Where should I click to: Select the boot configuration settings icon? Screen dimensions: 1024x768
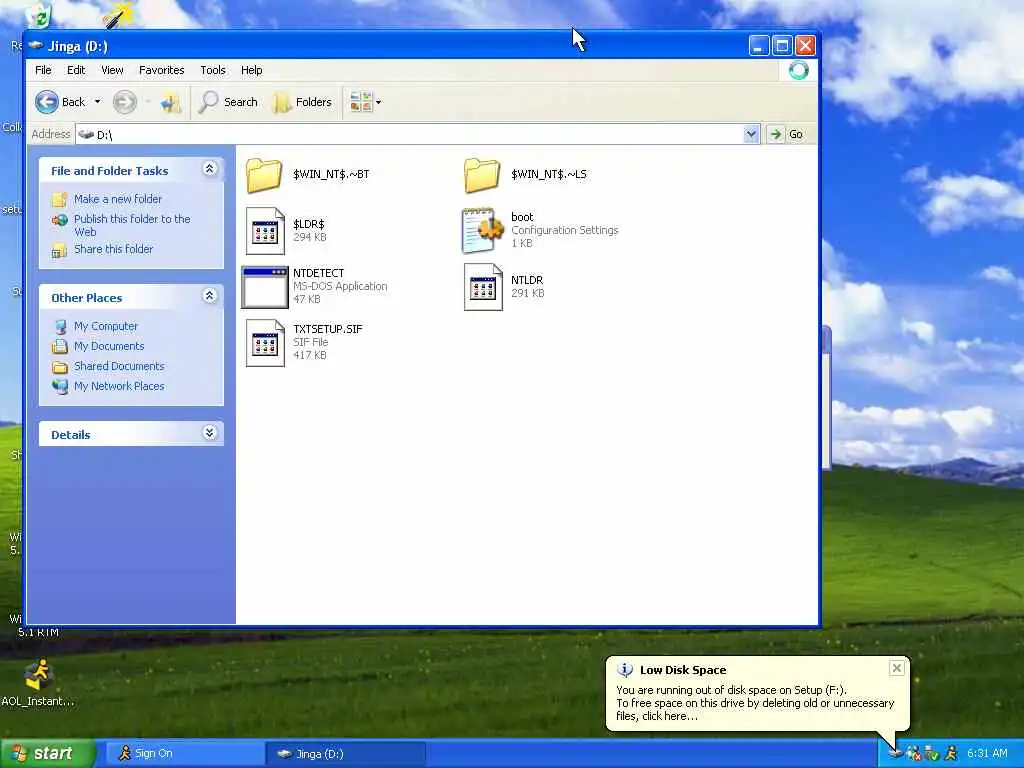coord(483,231)
